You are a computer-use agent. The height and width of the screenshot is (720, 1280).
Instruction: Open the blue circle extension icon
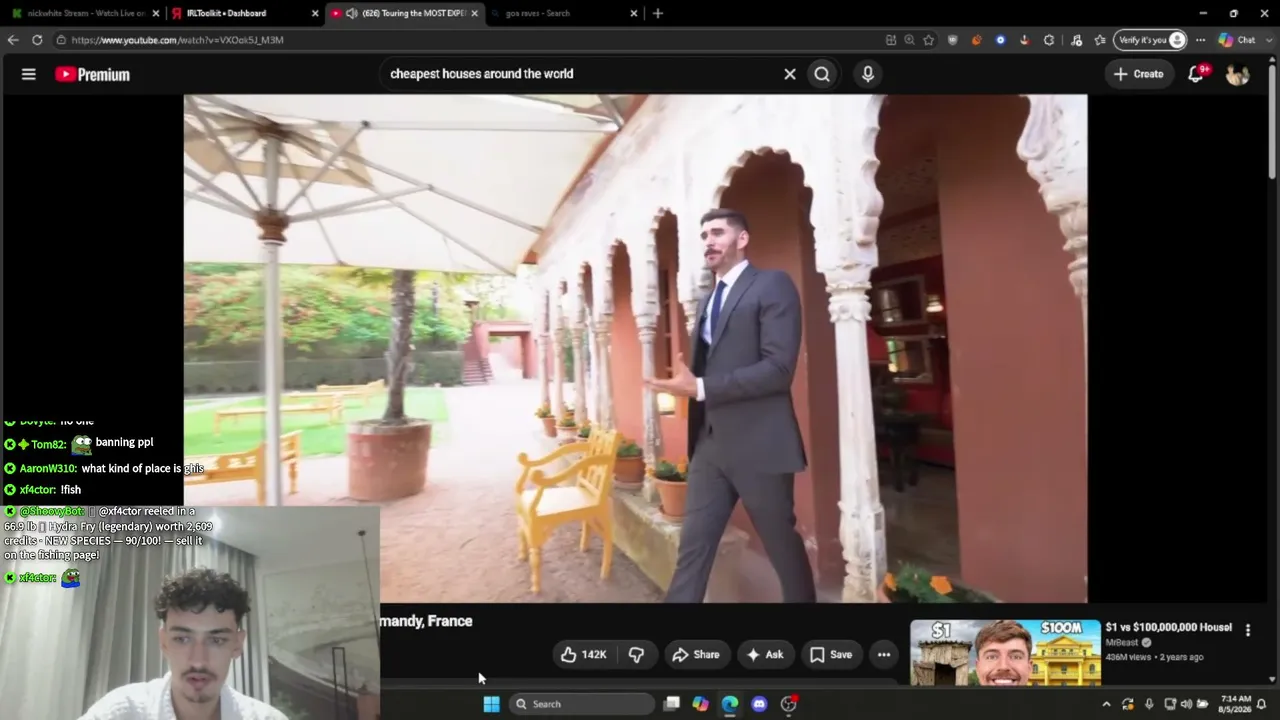click(1001, 40)
